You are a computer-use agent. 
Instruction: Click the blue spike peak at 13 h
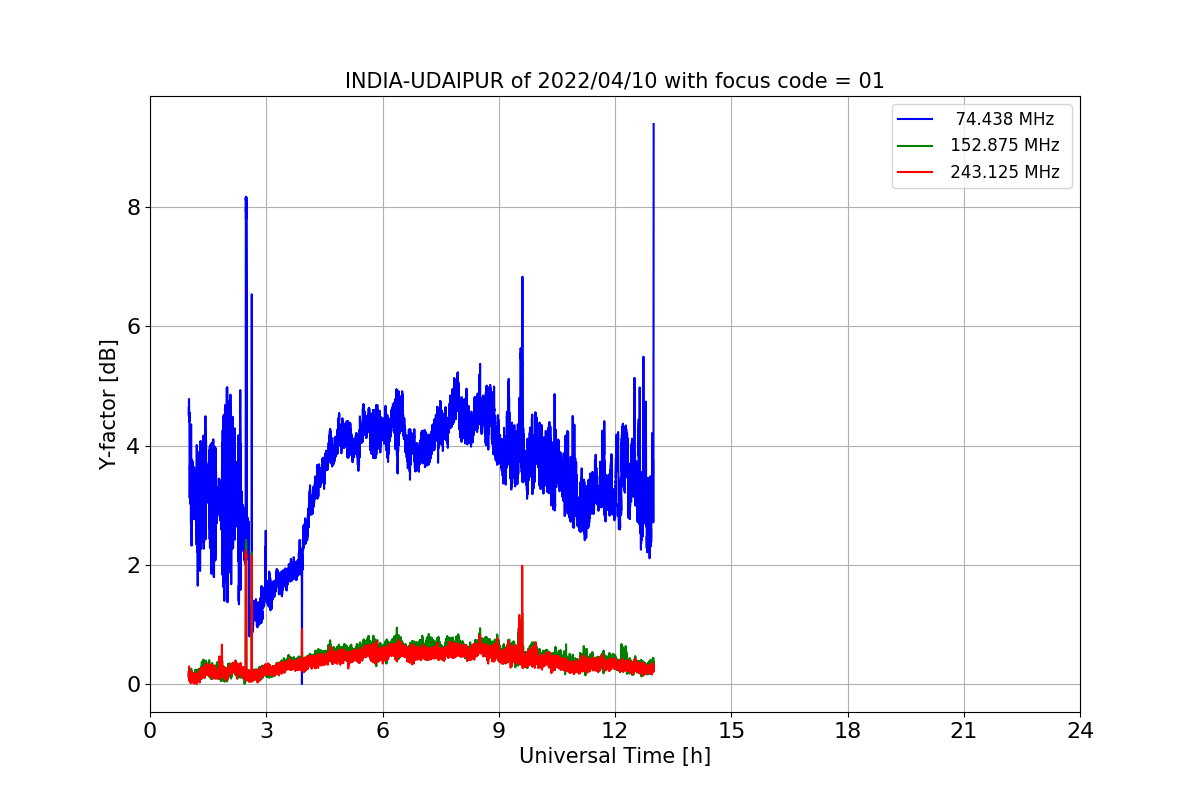[x=653, y=125]
